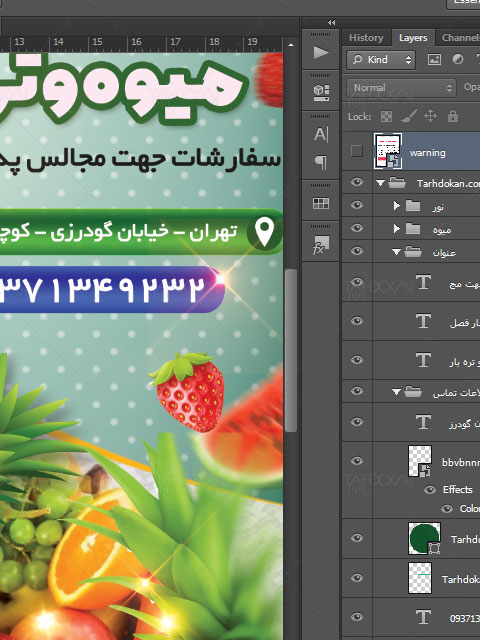This screenshot has width=480, height=640.
Task: Open the 3D panel cube icon
Action: 321,93
